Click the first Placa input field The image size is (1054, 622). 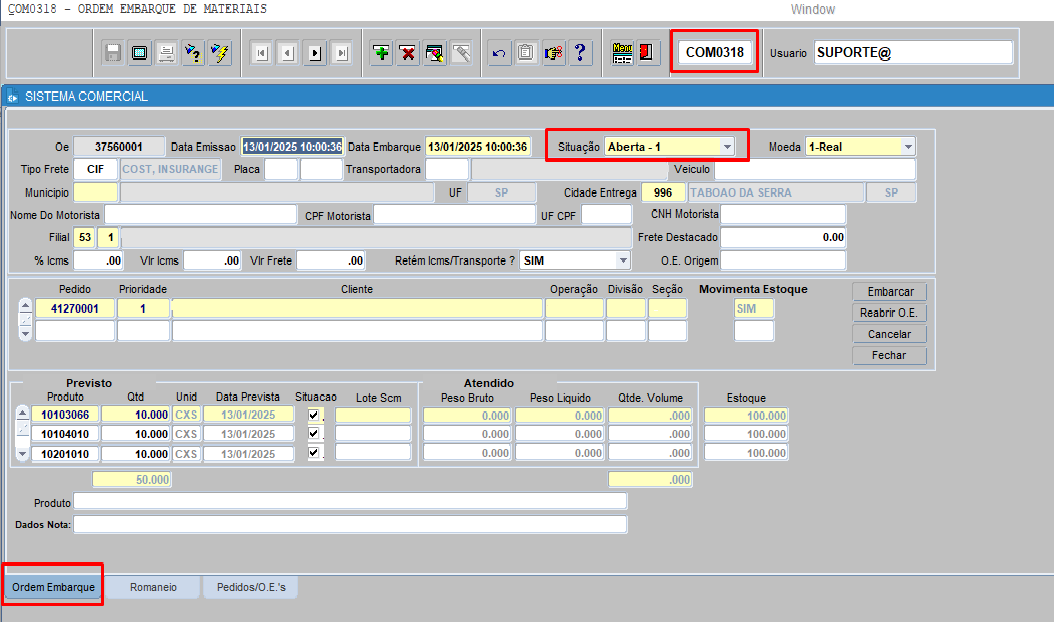pyautogui.click(x=281, y=169)
